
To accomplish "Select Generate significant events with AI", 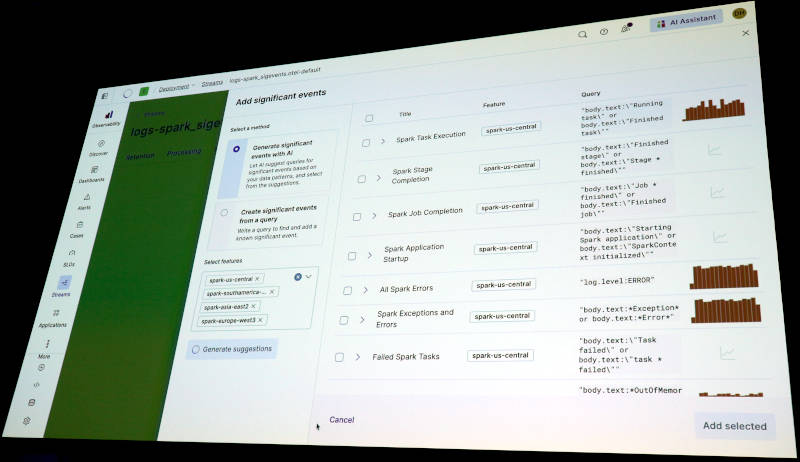I will pyautogui.click(x=236, y=149).
